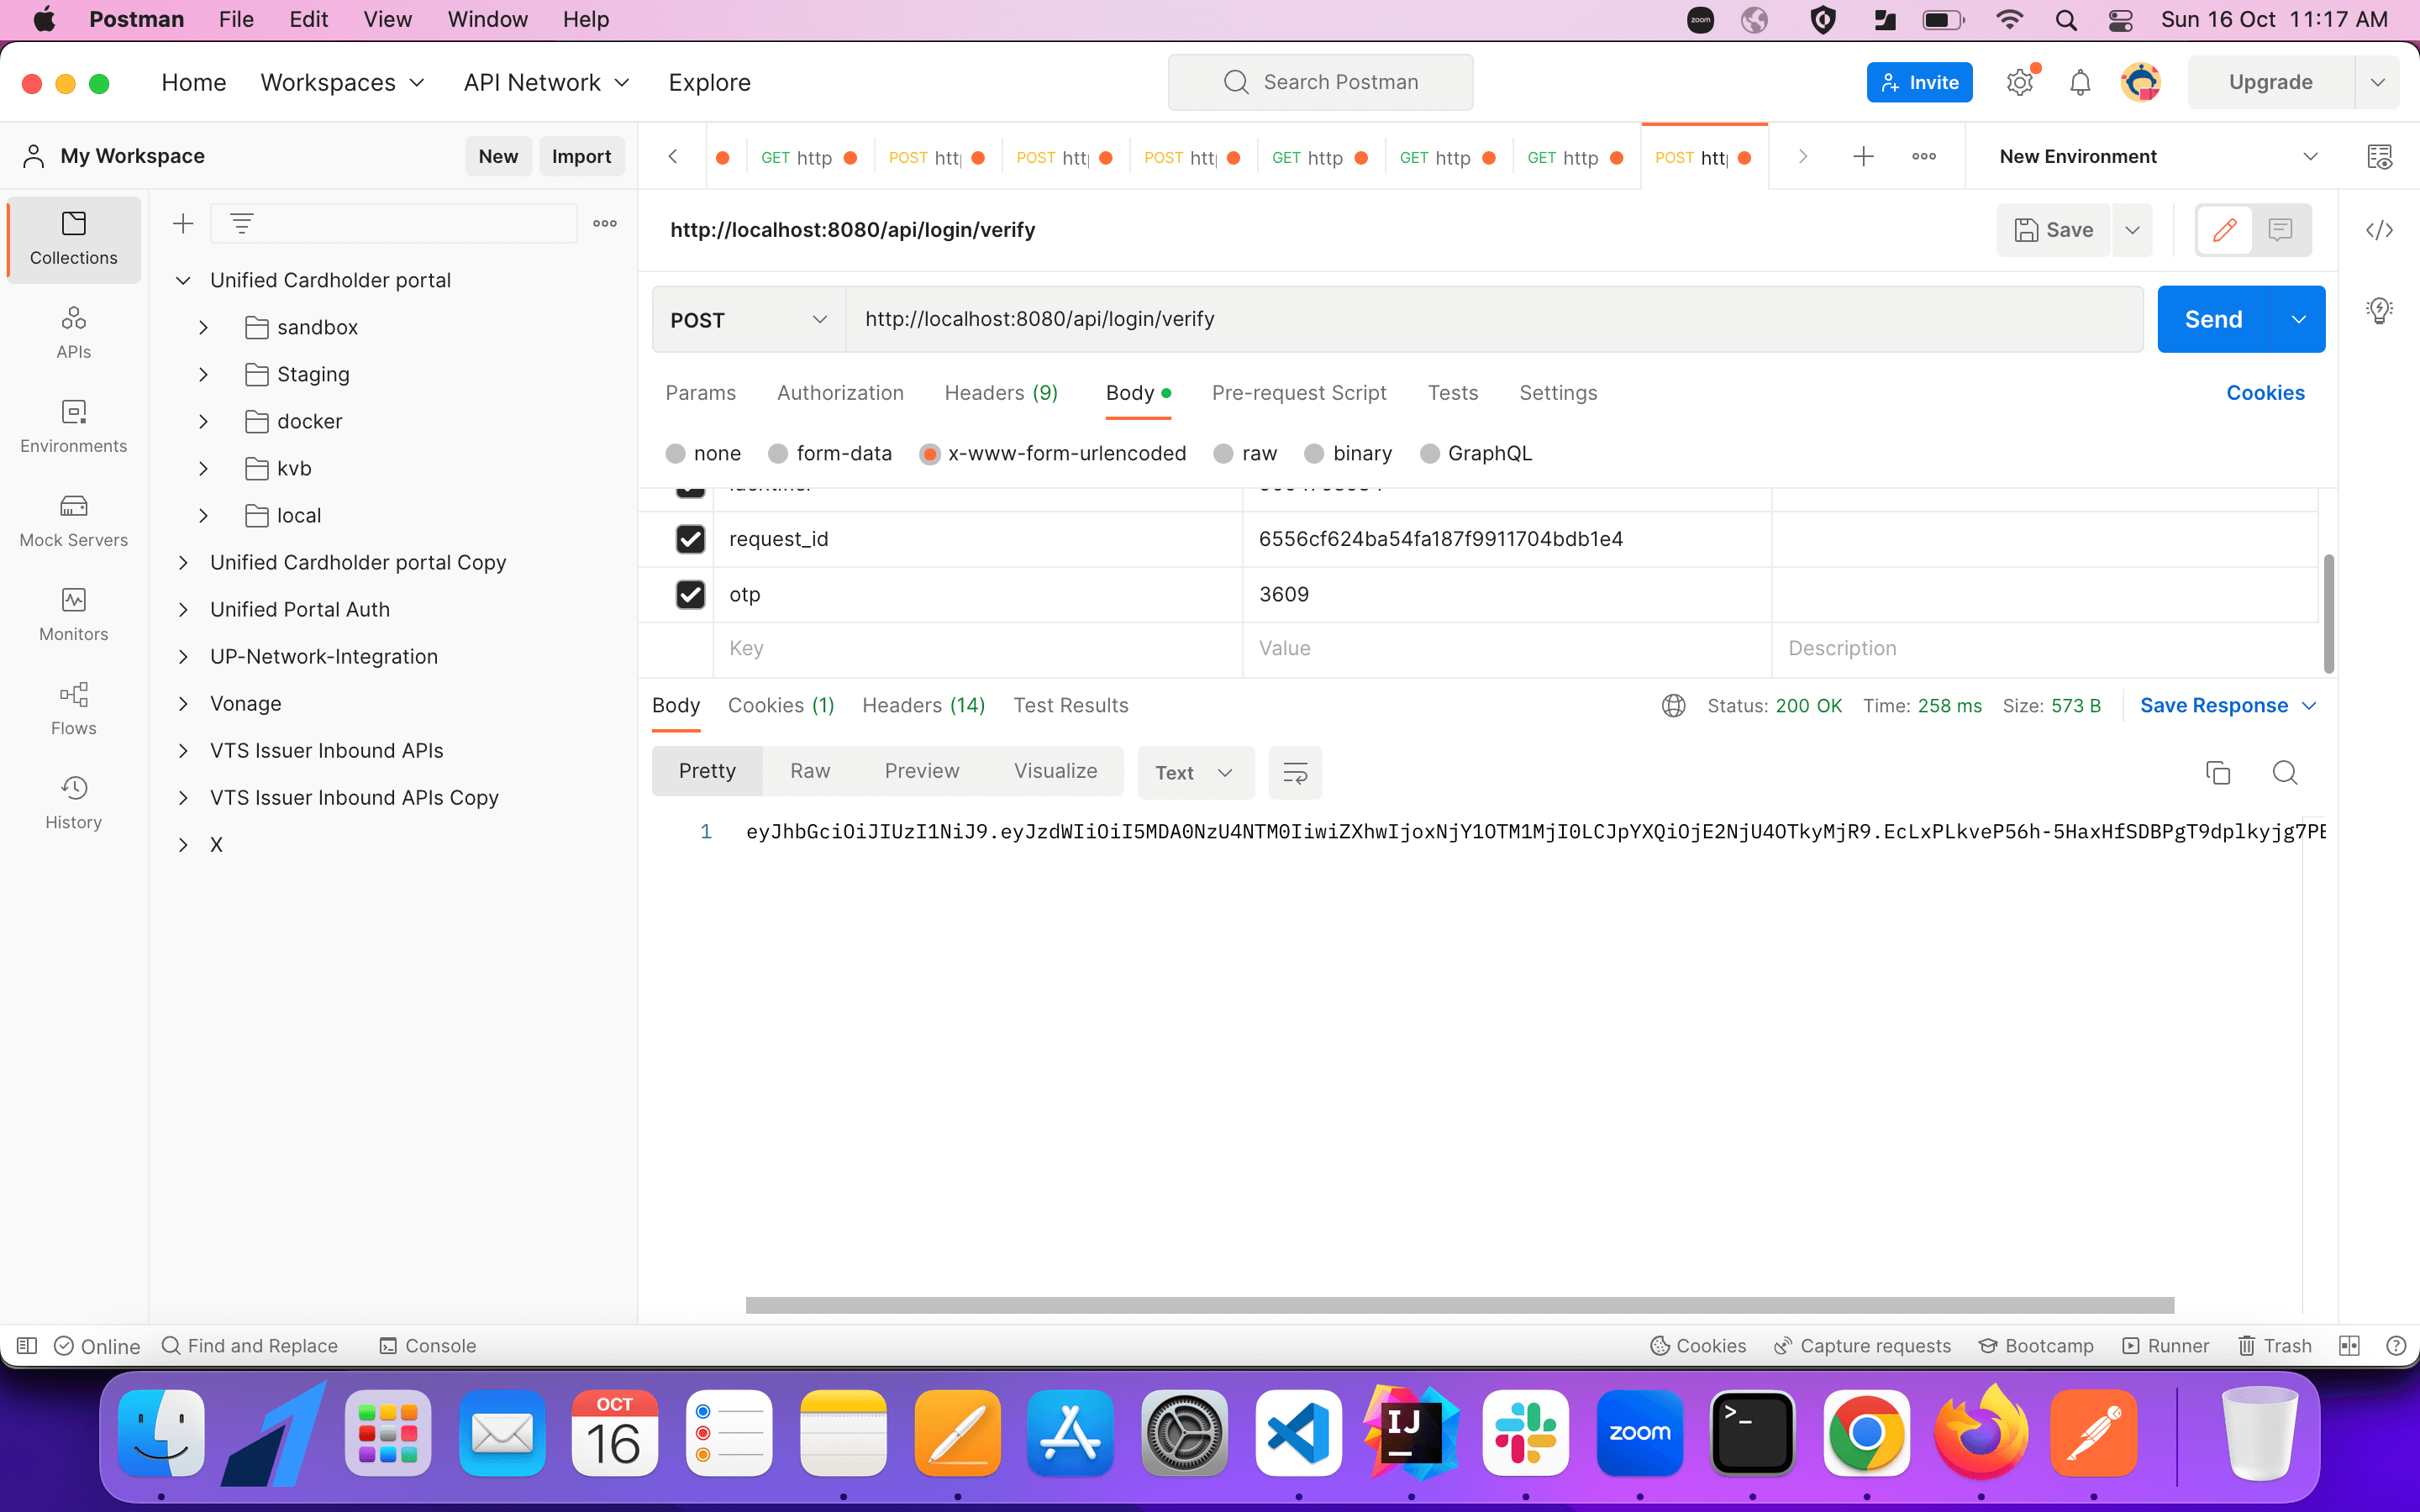The height and width of the screenshot is (1512, 2420).
Task: Toggle the two-pane view icon in status bar
Action: (2349, 1346)
